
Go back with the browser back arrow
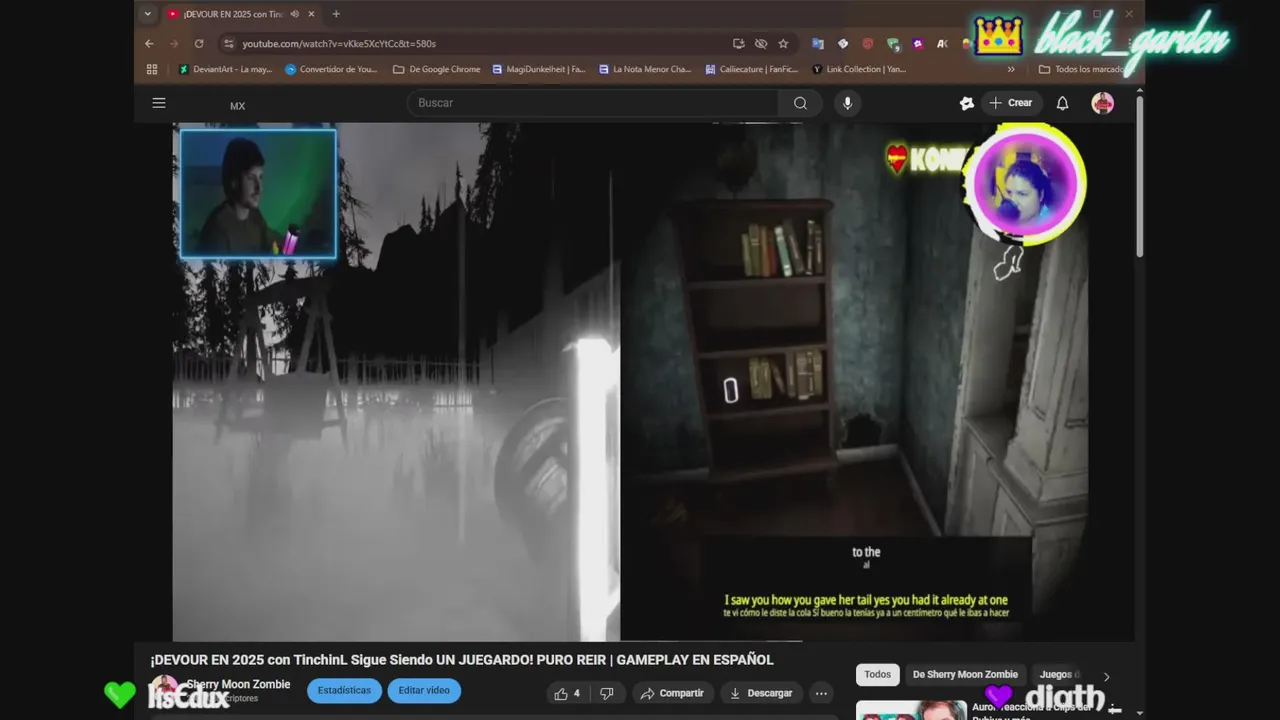149,44
